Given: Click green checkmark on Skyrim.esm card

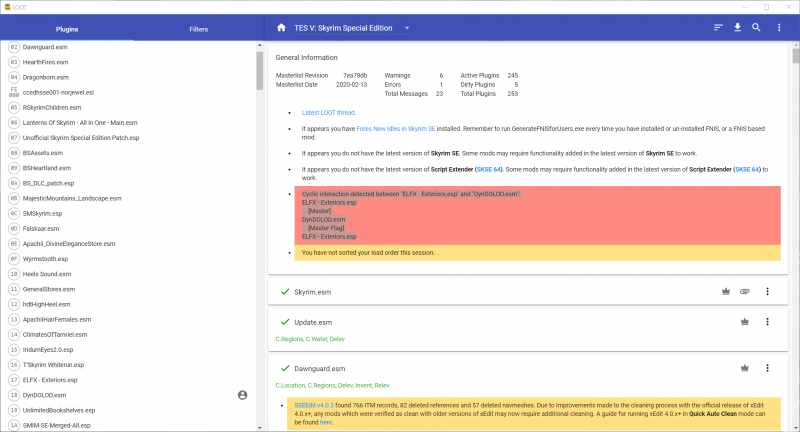Looking at the screenshot, I should pos(285,292).
